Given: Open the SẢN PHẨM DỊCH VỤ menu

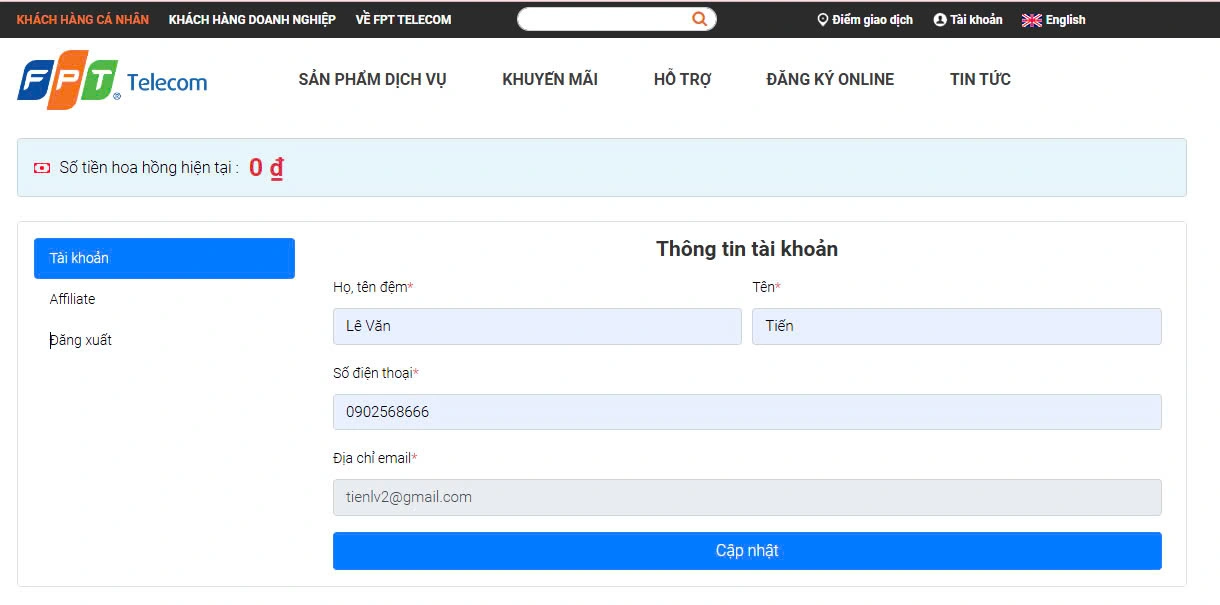Looking at the screenshot, I should pyautogui.click(x=372, y=80).
